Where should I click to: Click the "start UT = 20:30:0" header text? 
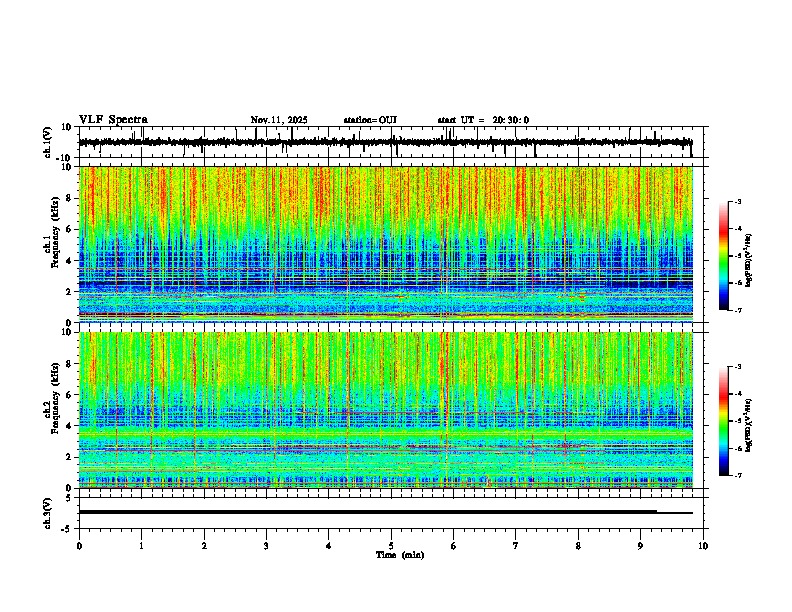(x=483, y=120)
